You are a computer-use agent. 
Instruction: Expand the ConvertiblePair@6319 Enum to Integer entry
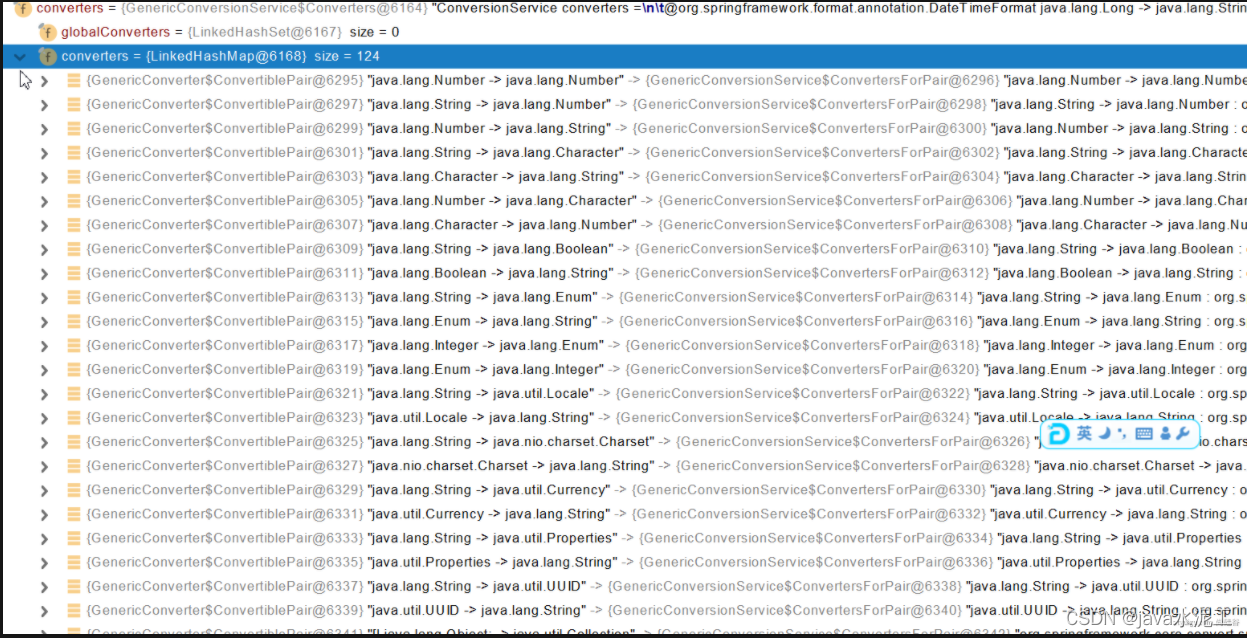[x=44, y=369]
